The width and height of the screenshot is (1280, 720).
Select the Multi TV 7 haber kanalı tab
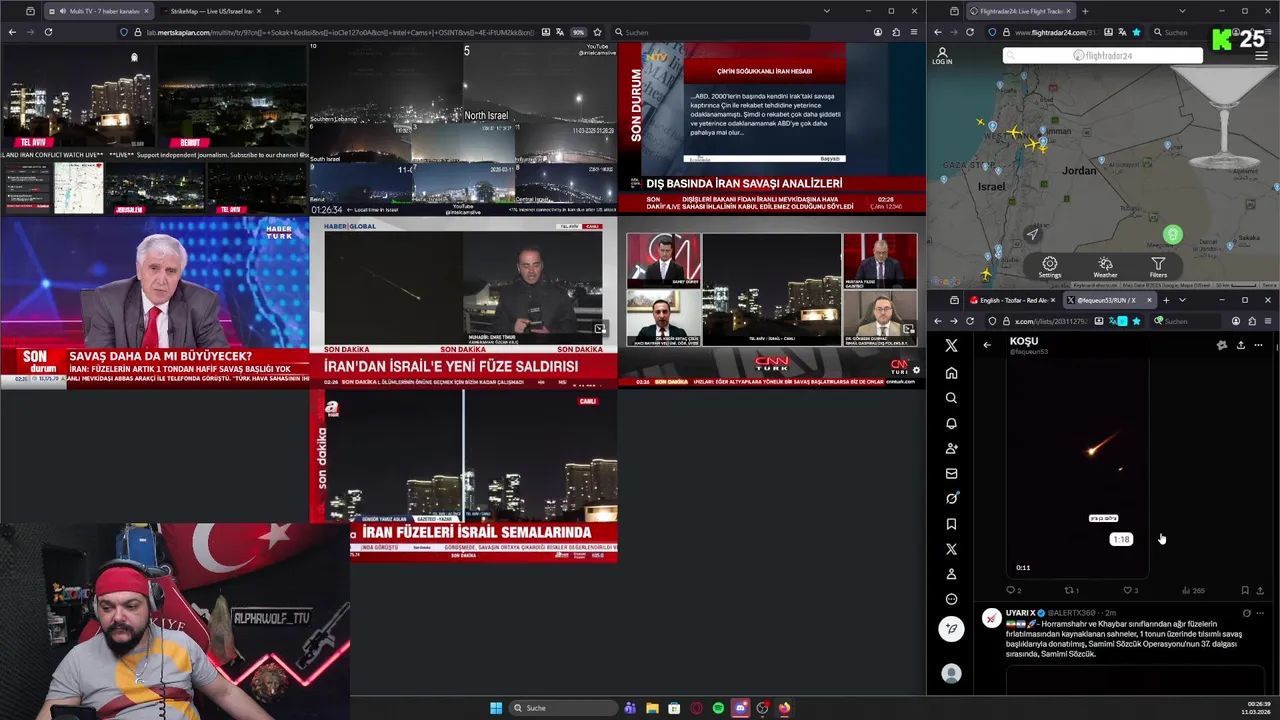98,11
